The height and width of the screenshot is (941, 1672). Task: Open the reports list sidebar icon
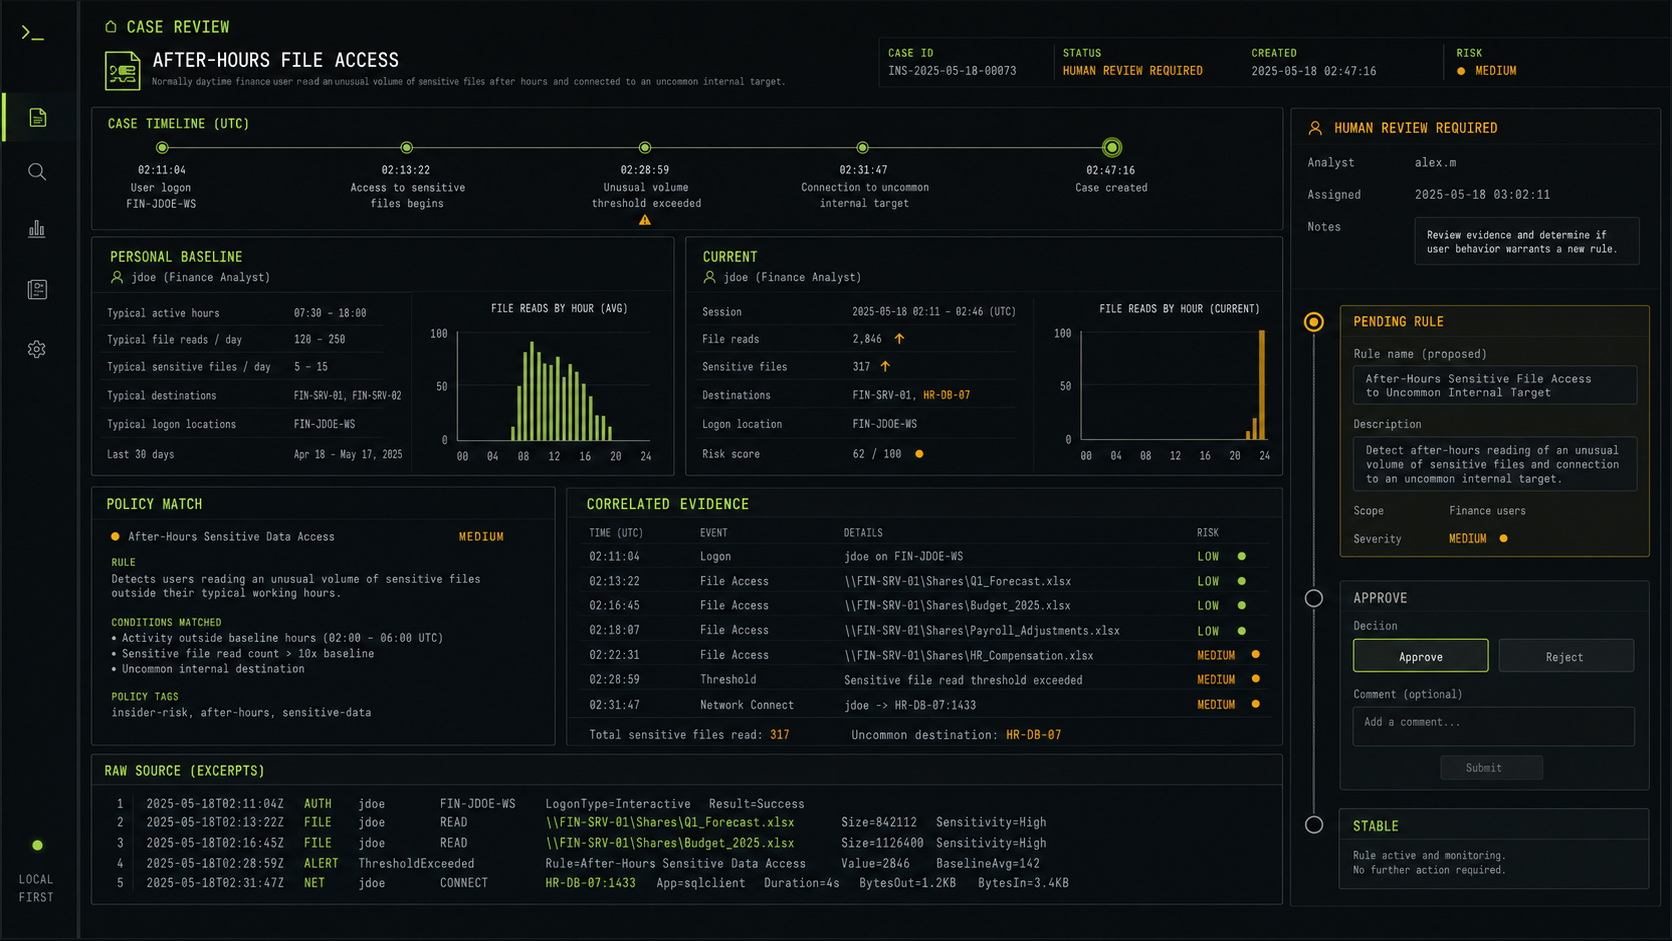37,290
